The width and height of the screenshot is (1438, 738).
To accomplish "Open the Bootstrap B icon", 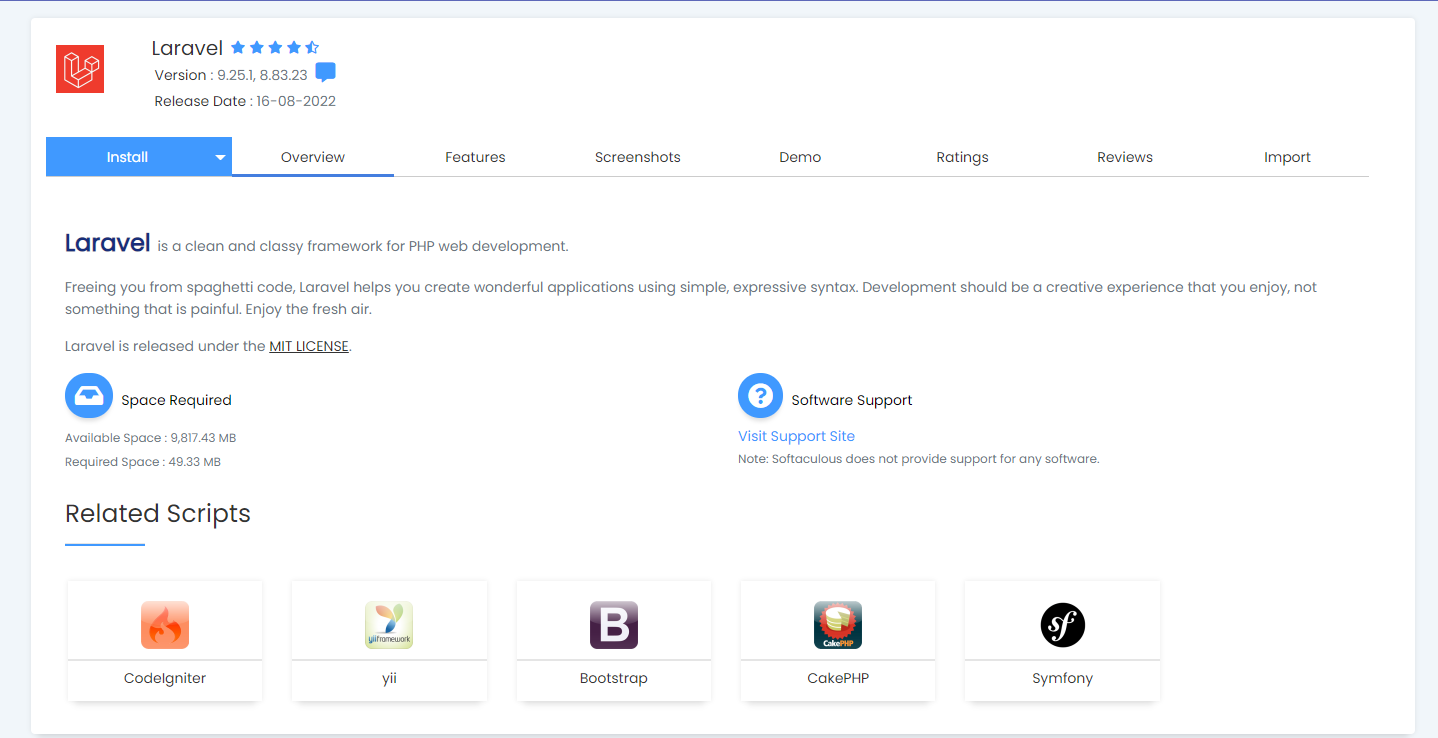I will tap(614, 625).
